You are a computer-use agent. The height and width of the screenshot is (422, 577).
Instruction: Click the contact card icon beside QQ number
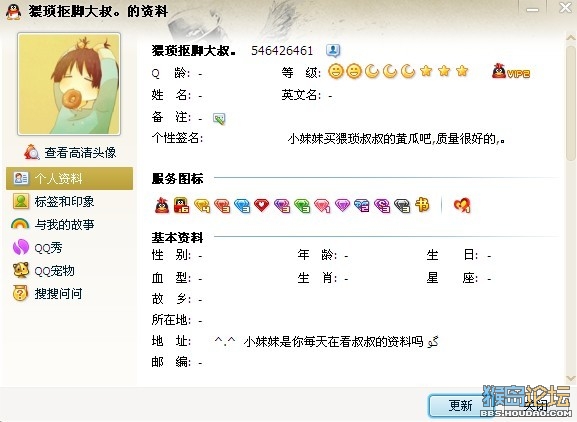coord(333,51)
